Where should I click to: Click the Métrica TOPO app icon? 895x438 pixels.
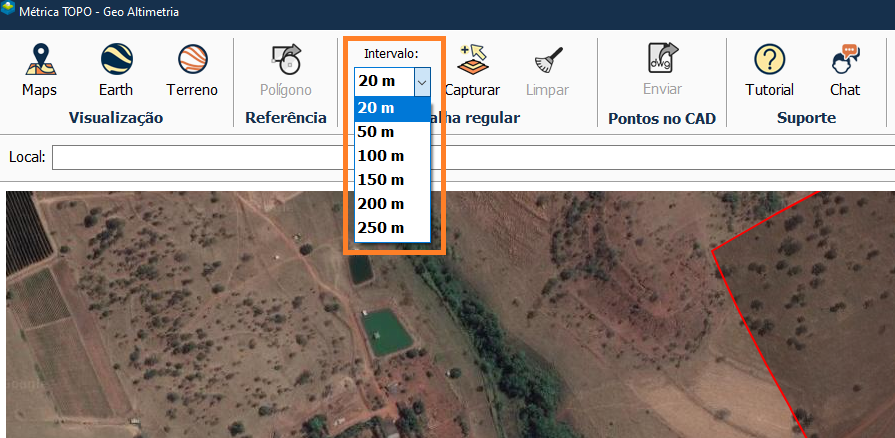tap(9, 11)
